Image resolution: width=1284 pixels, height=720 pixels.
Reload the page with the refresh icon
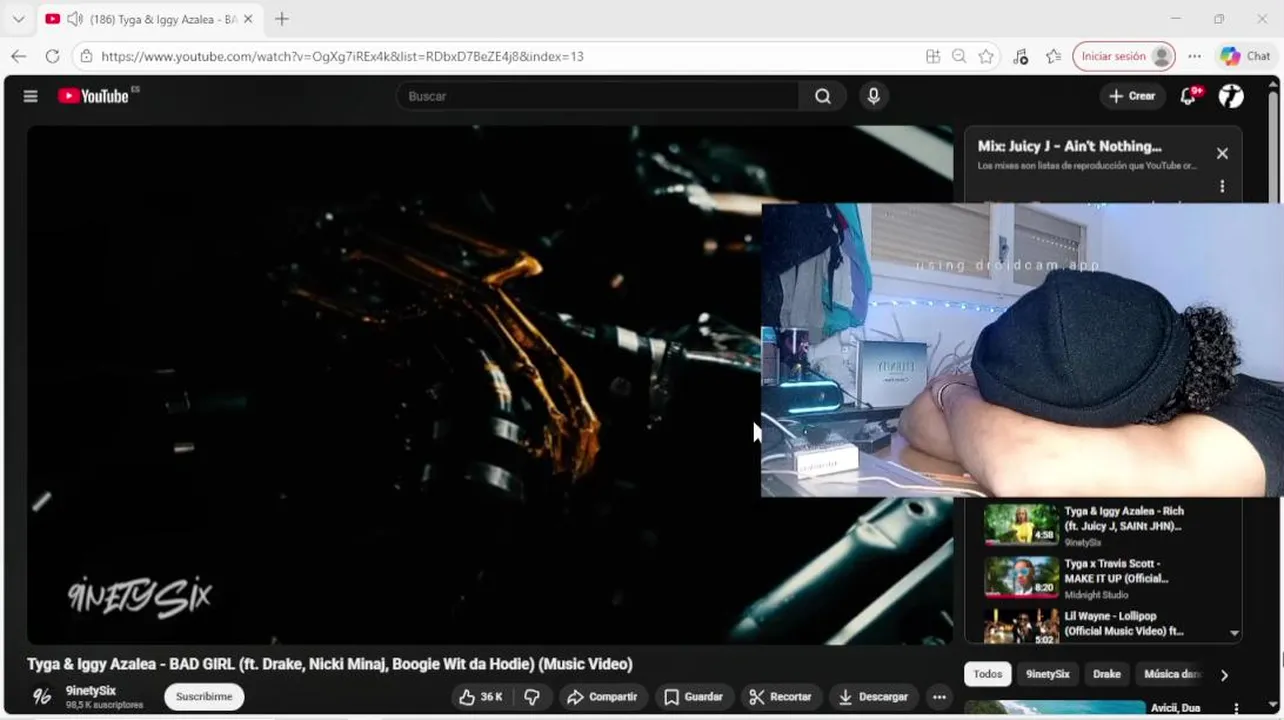coord(52,56)
